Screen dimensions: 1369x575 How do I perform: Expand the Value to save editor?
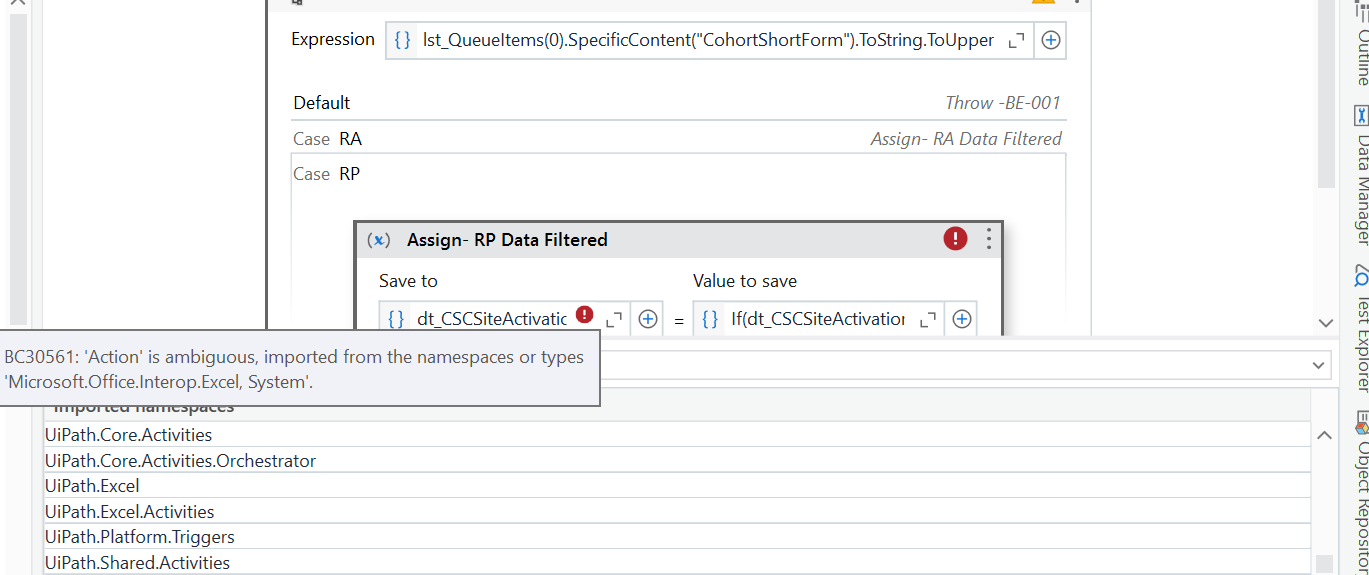928,319
